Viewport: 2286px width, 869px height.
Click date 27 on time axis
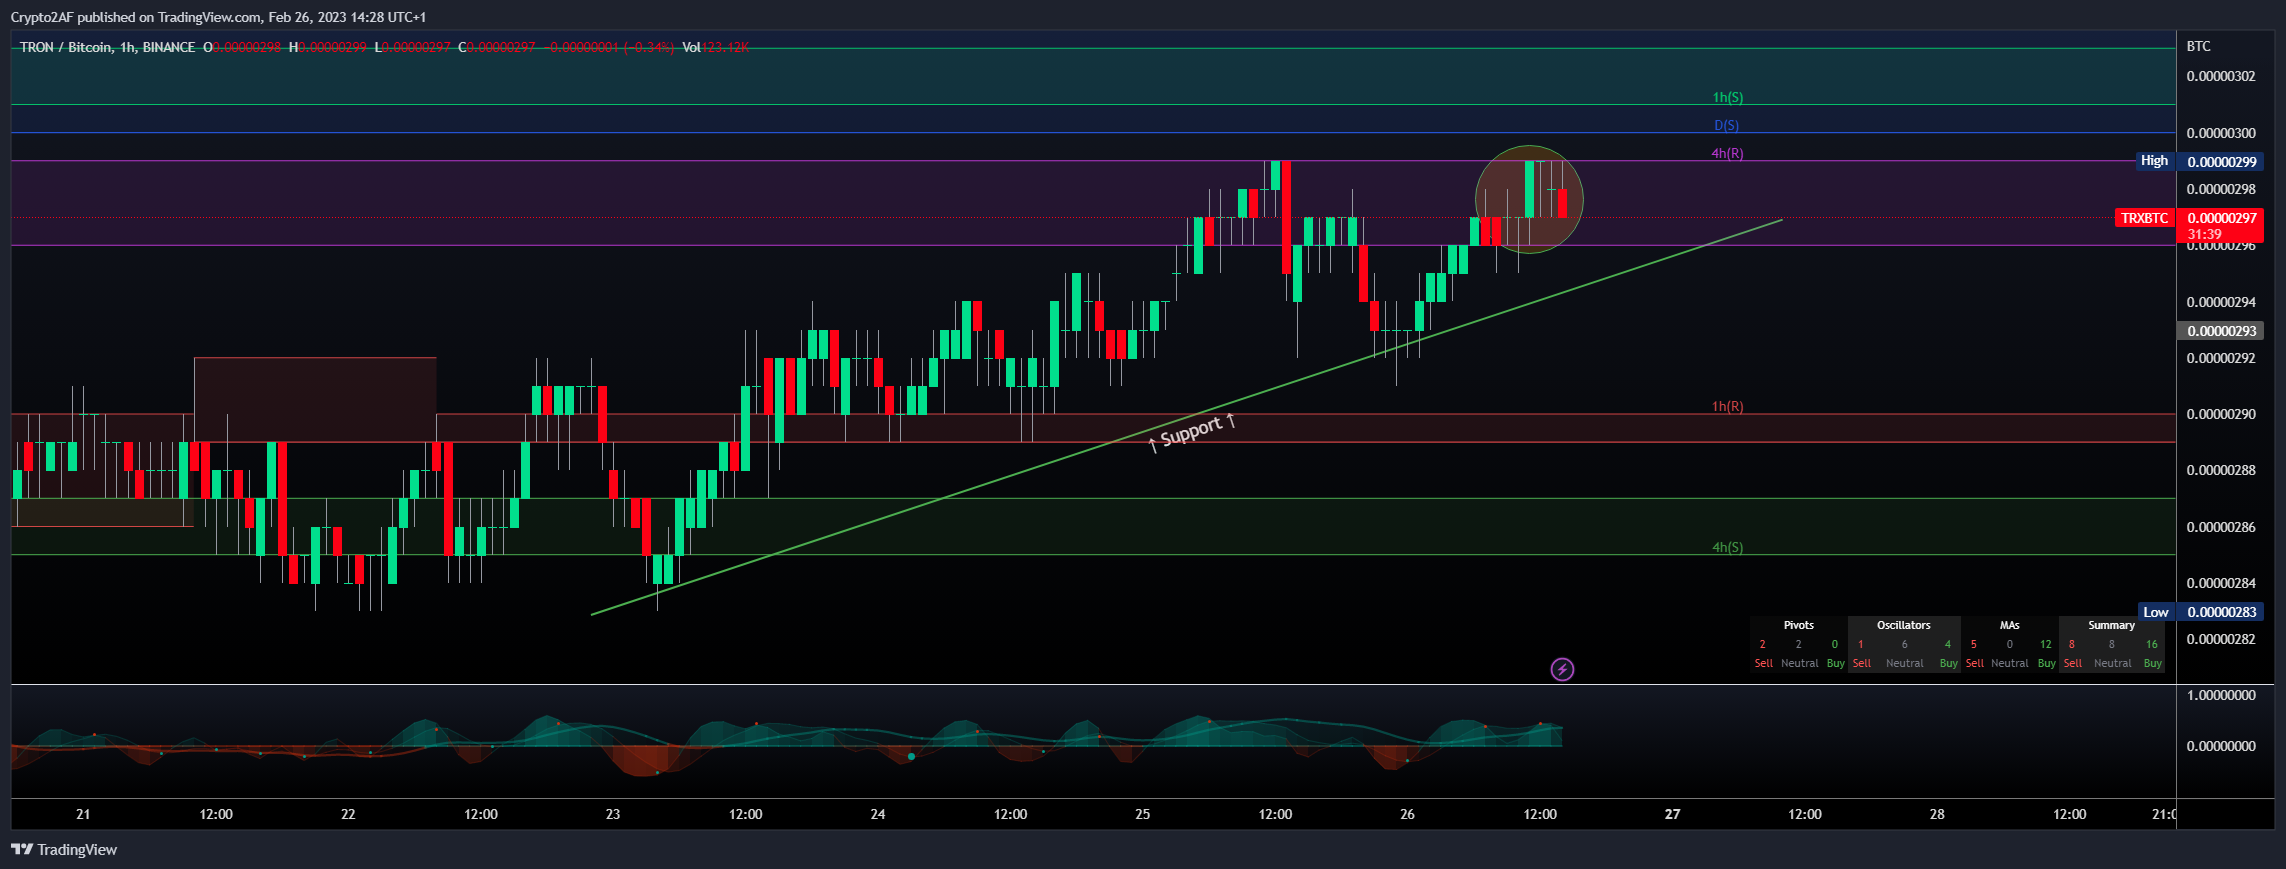[1672, 814]
